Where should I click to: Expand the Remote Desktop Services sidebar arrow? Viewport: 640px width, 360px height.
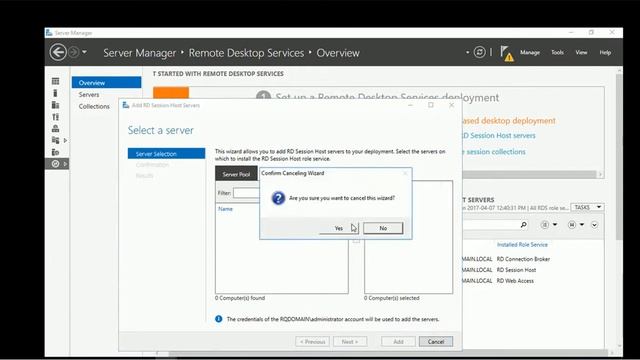(x=65, y=164)
